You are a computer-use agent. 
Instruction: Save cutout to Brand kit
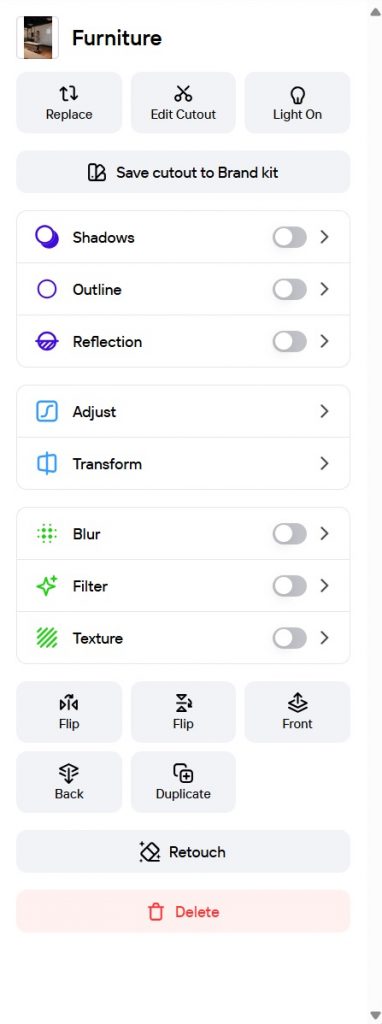(183, 172)
